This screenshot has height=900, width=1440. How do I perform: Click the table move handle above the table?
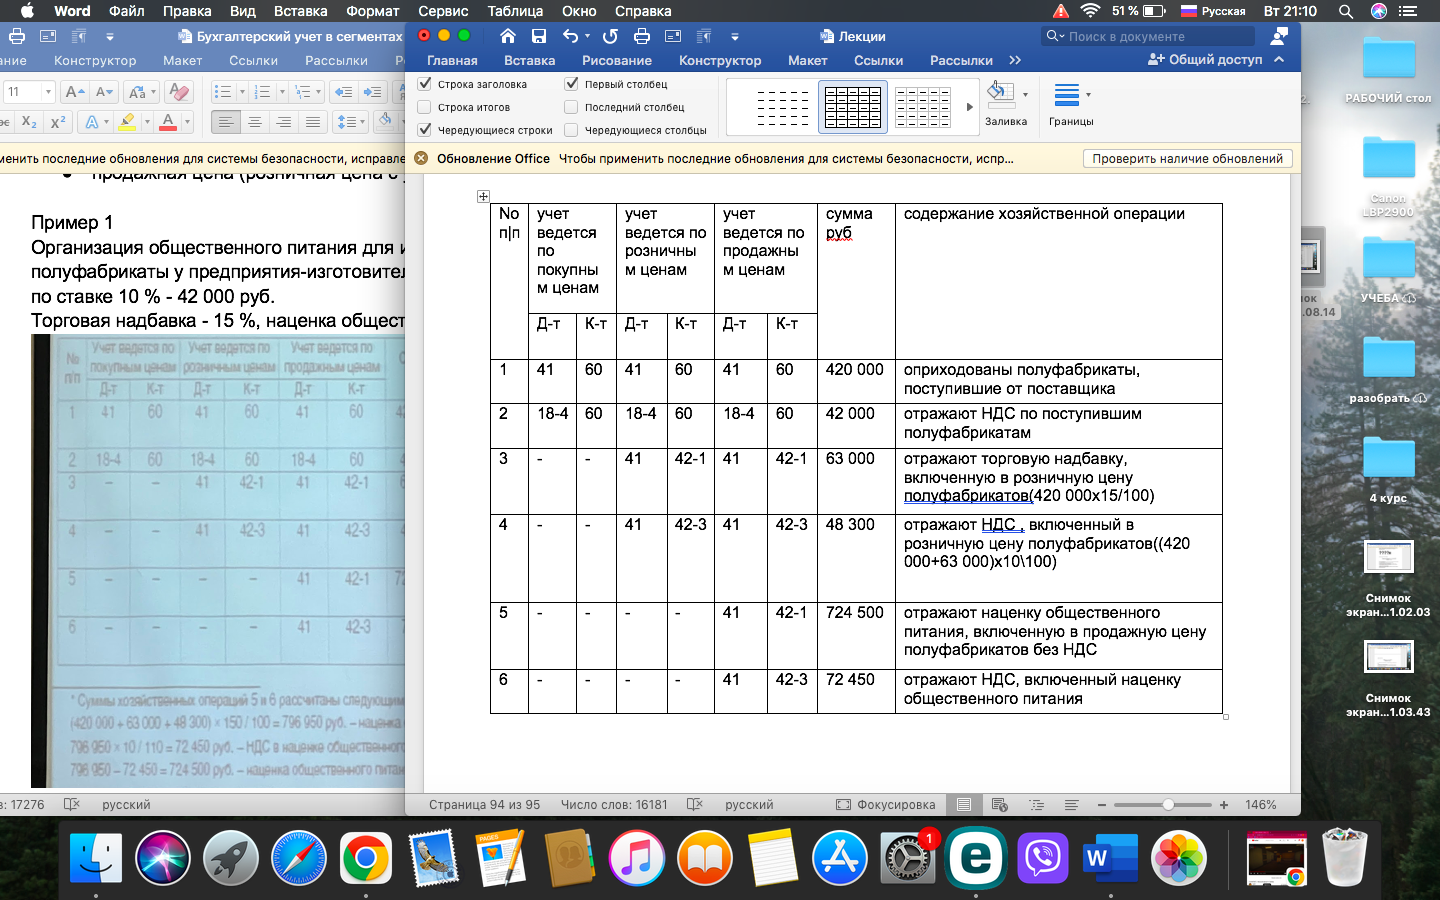click(483, 196)
